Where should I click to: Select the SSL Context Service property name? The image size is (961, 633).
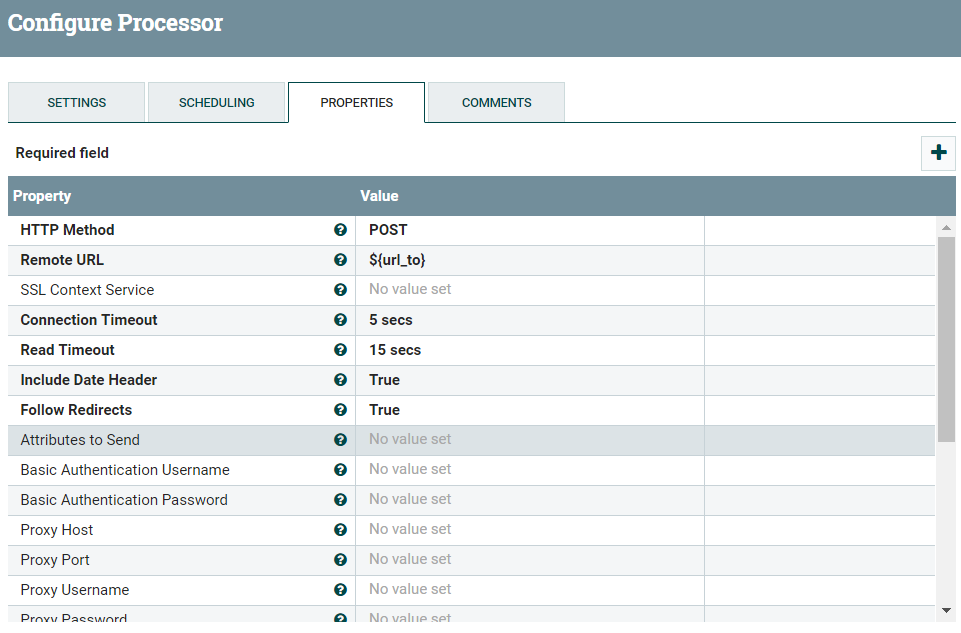point(87,290)
